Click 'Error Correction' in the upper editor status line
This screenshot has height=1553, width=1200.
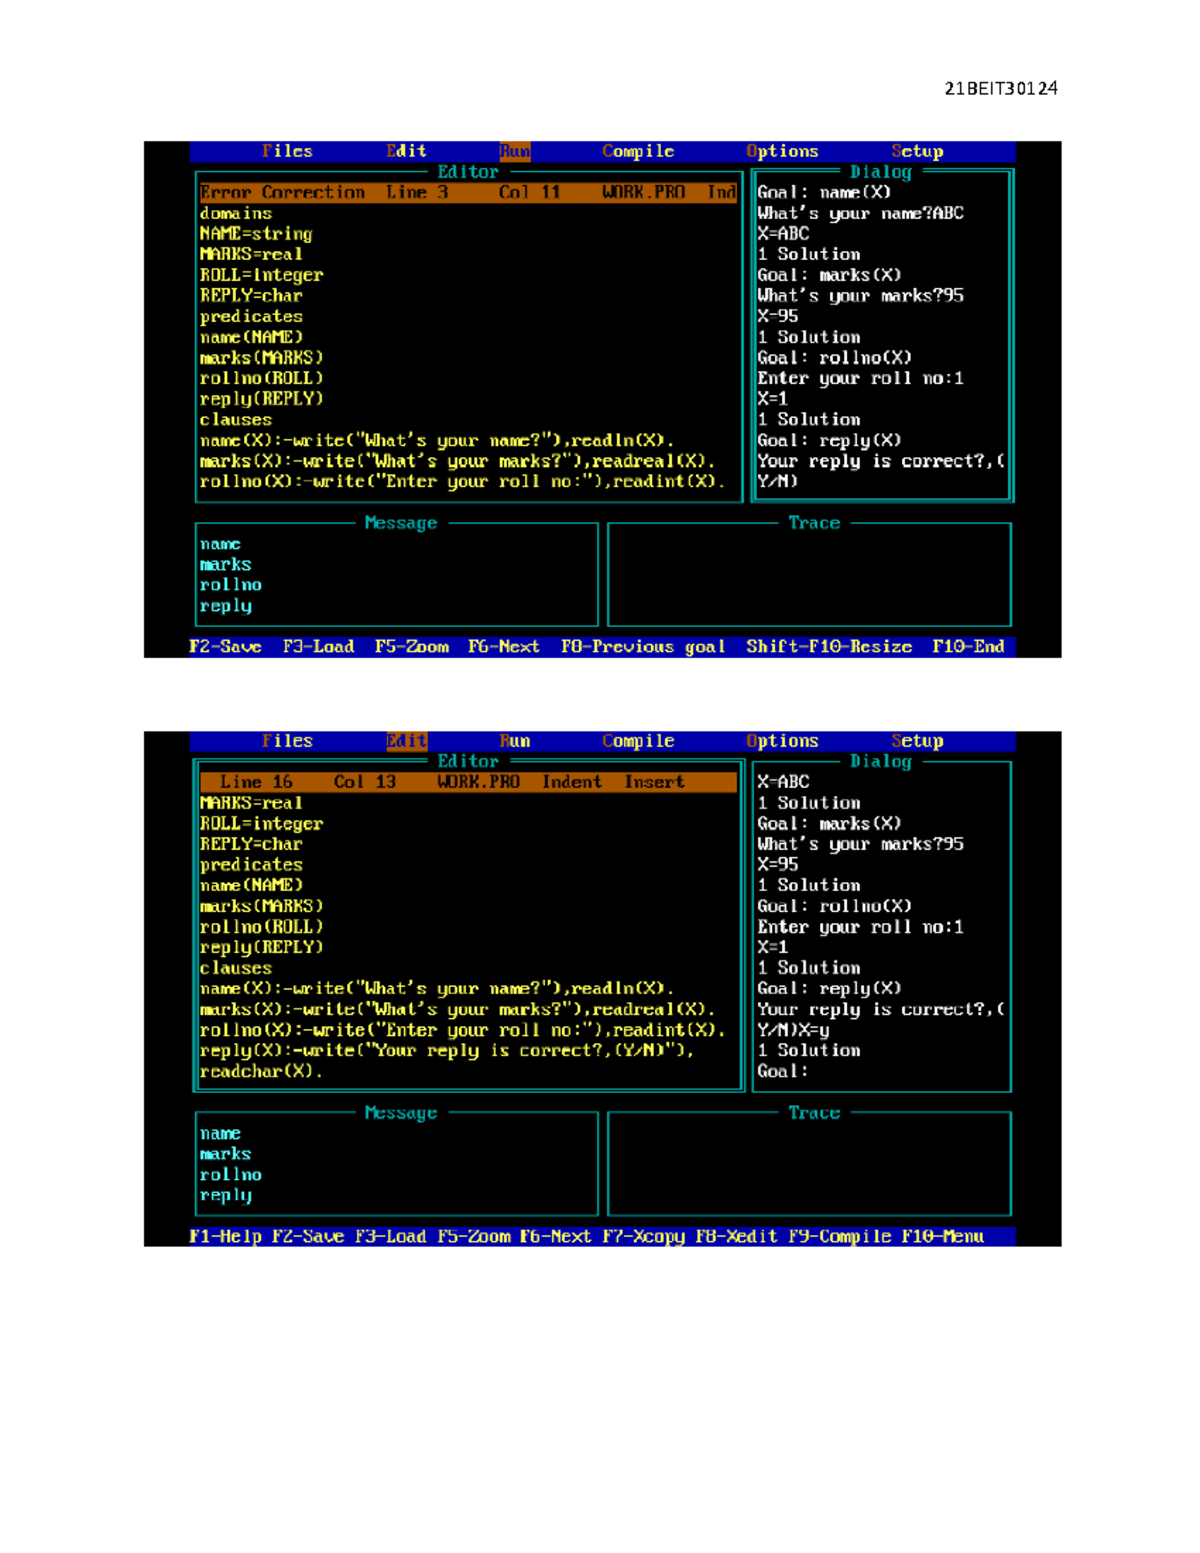tap(282, 192)
